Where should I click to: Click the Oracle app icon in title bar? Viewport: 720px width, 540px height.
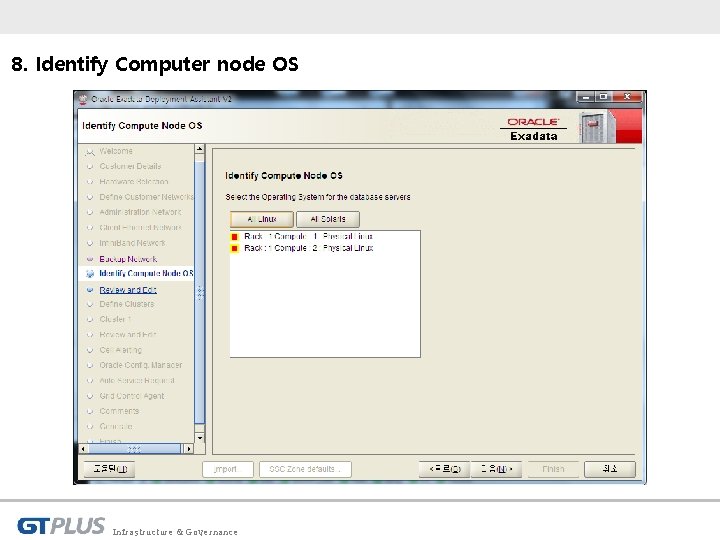[x=83, y=99]
